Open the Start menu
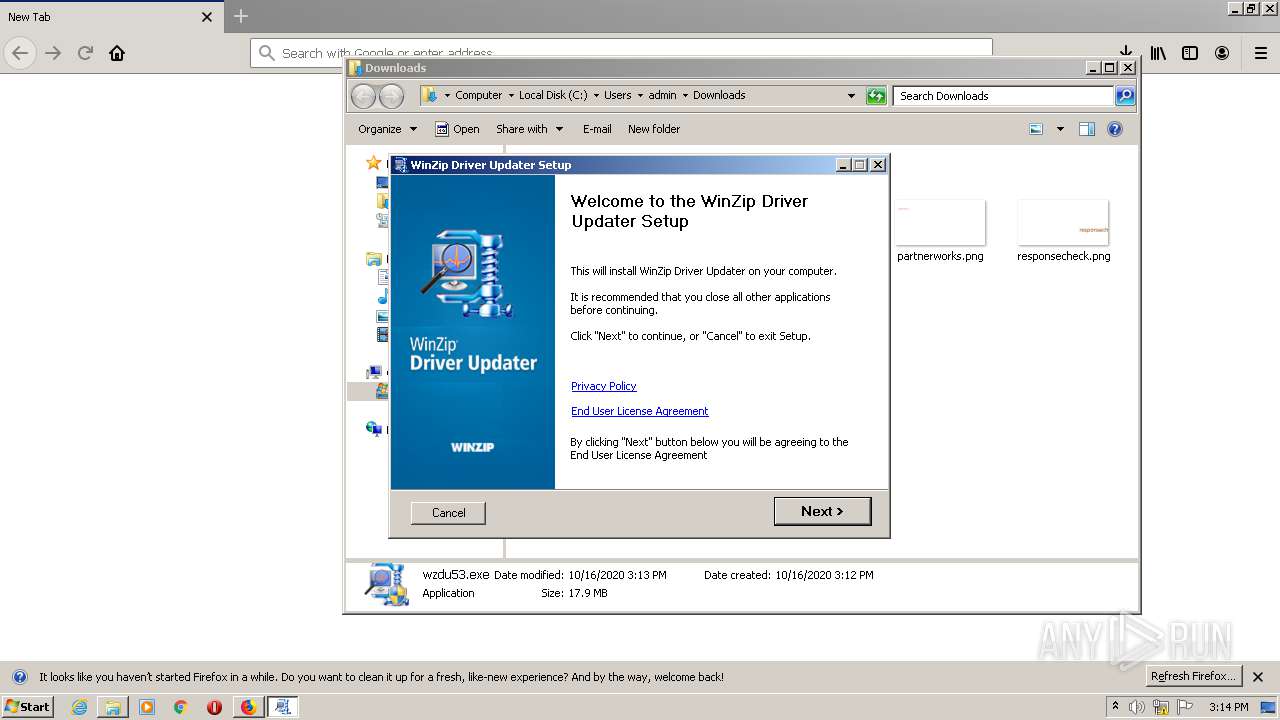The image size is (1280, 720). 27,706
